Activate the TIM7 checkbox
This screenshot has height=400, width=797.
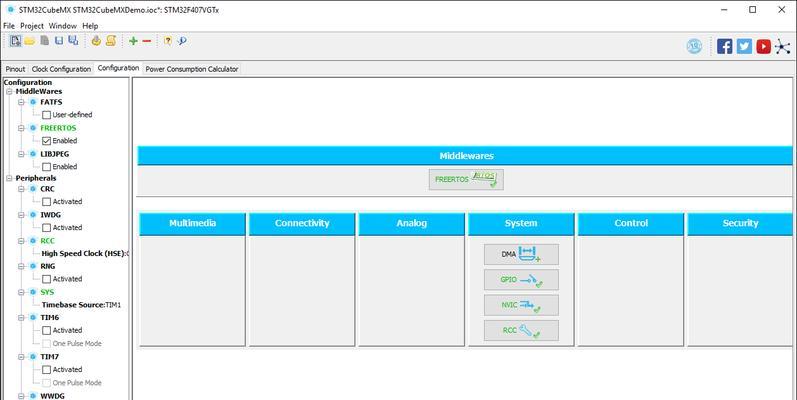(46, 370)
